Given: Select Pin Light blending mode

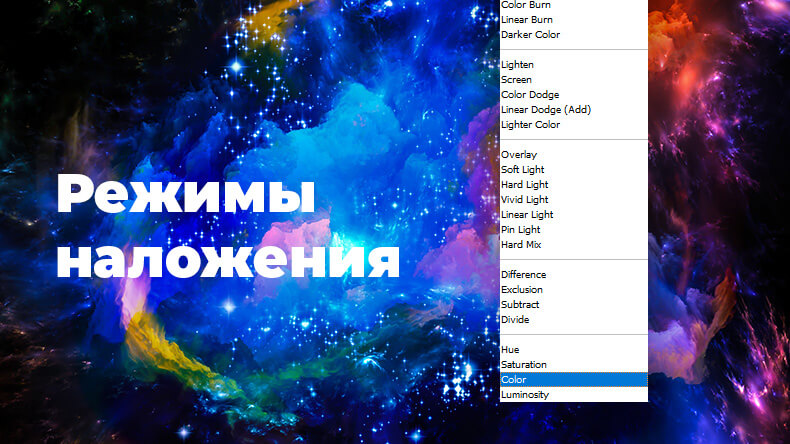Looking at the screenshot, I should click(573, 230).
